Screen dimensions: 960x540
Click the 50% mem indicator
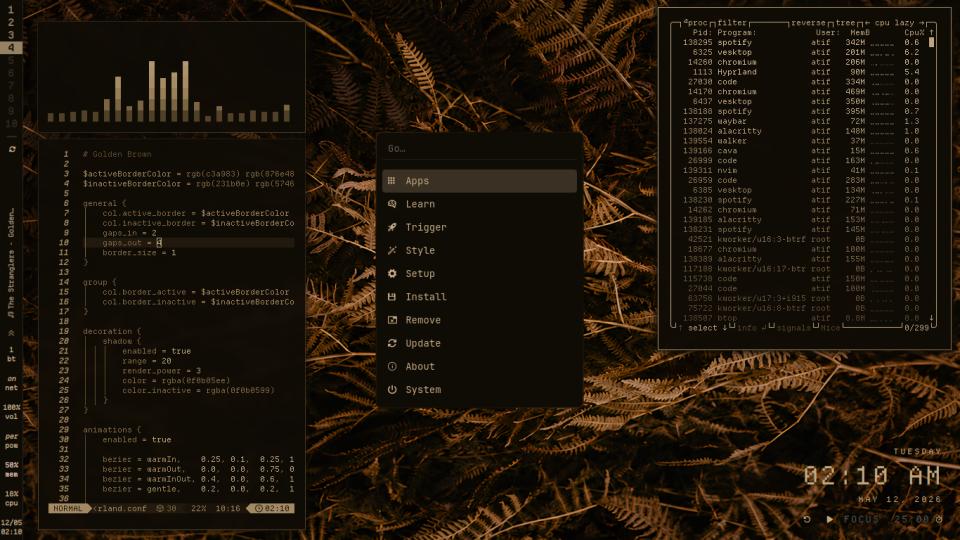[11, 470]
